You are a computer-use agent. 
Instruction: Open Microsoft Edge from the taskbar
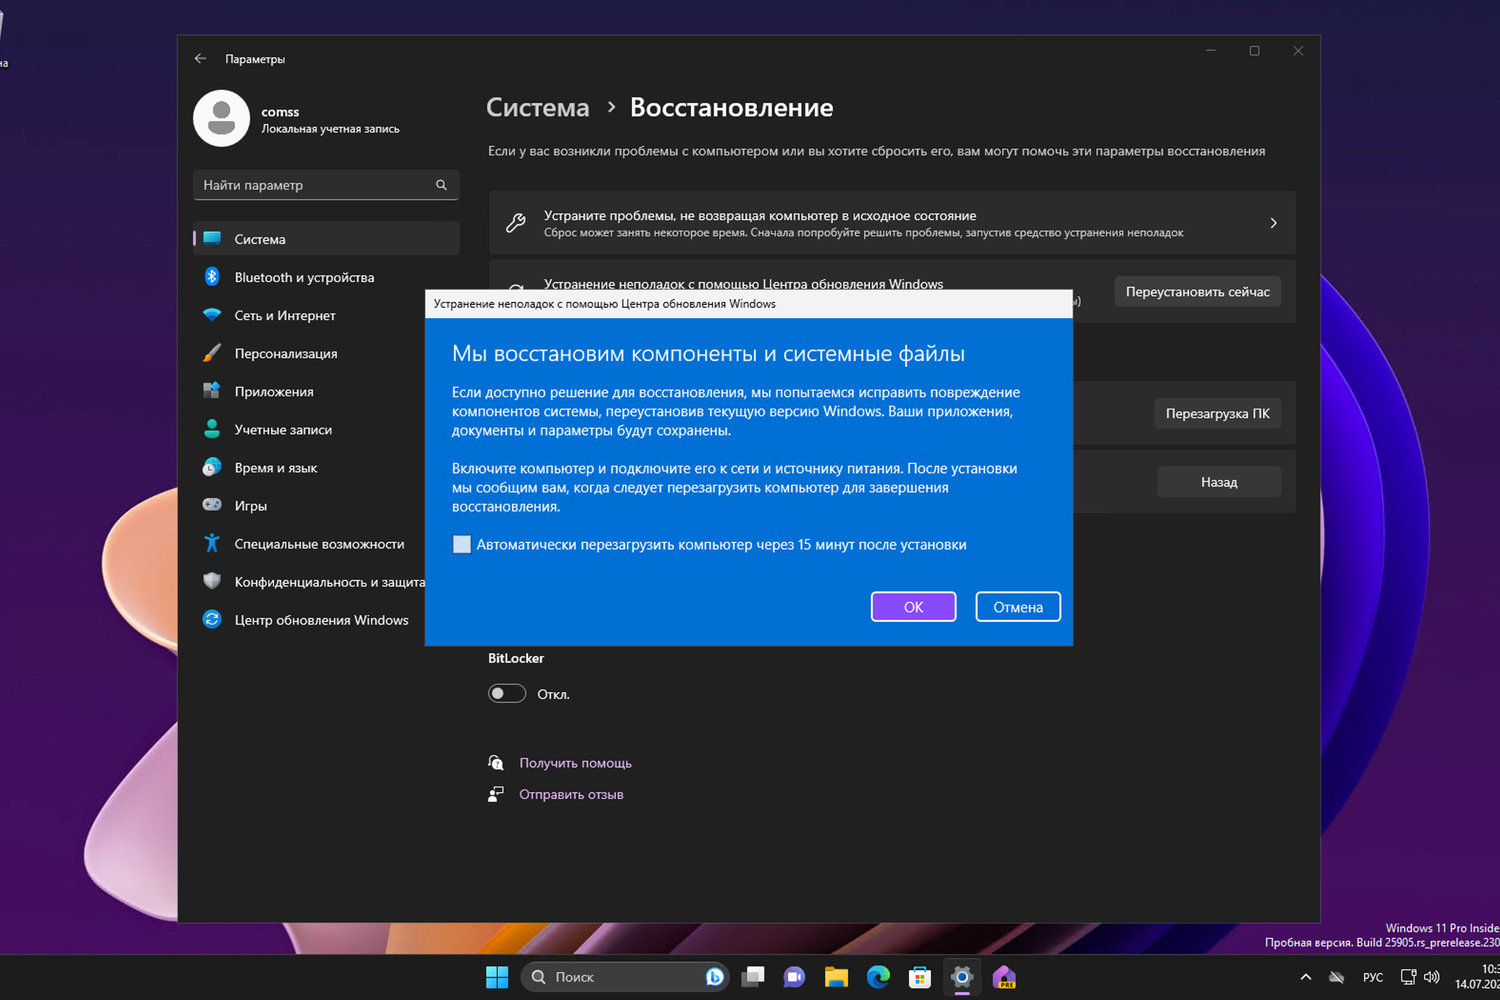pos(878,977)
